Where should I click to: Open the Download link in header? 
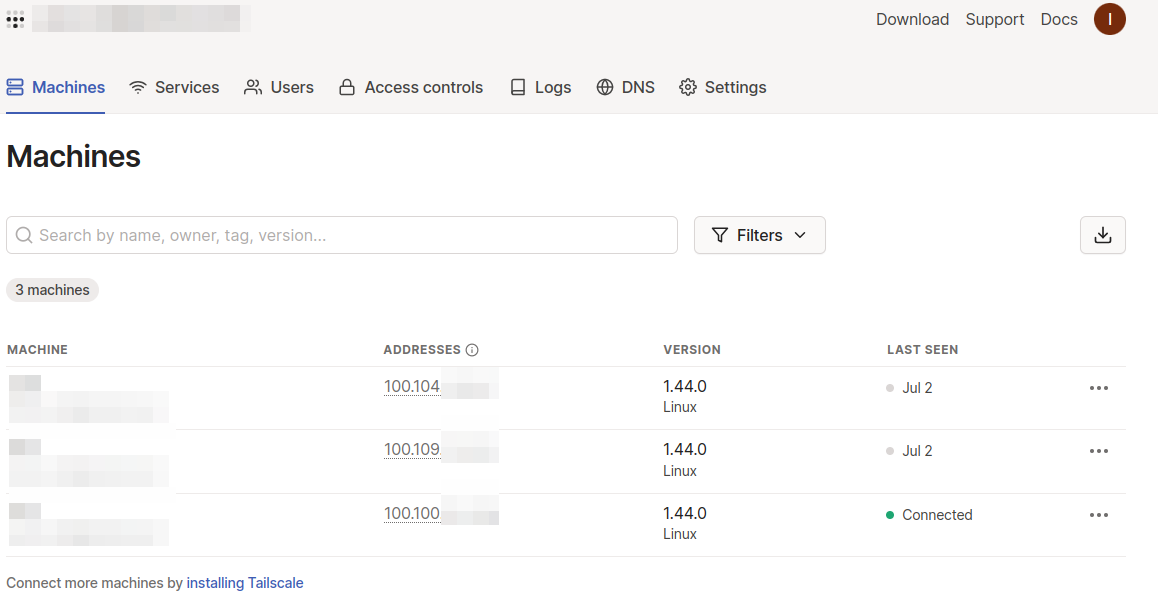(912, 19)
